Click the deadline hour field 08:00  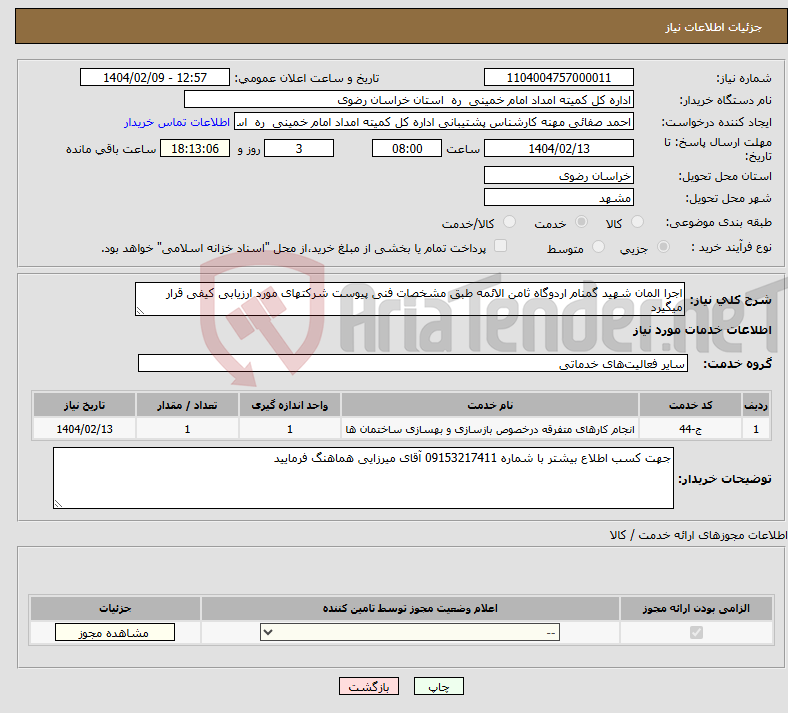point(407,148)
